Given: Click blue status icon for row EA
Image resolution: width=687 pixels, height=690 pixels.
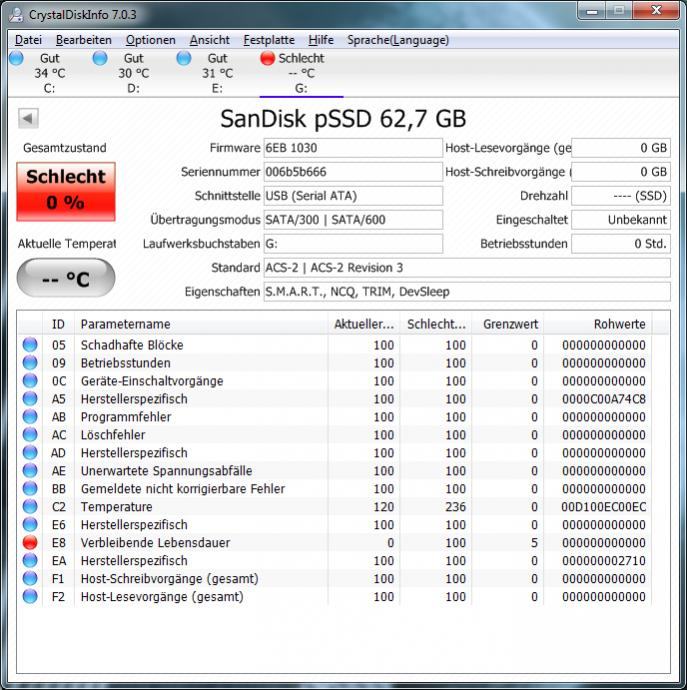Looking at the screenshot, I should [x=30, y=561].
